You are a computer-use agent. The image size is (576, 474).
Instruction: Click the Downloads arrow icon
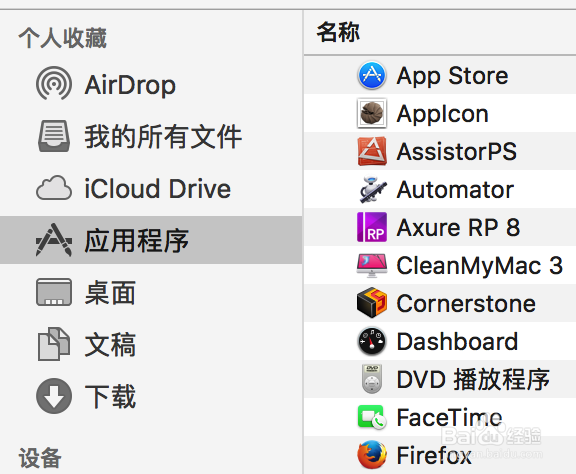[x=54, y=396]
